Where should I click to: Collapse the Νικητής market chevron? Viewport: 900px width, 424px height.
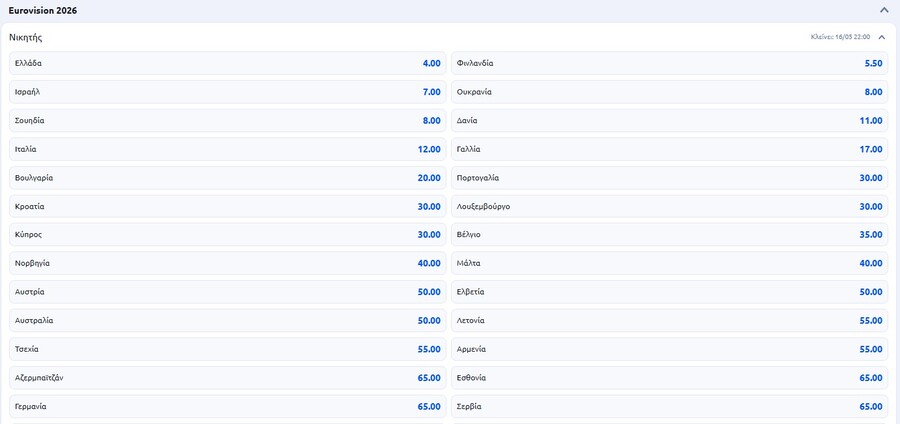coord(881,37)
